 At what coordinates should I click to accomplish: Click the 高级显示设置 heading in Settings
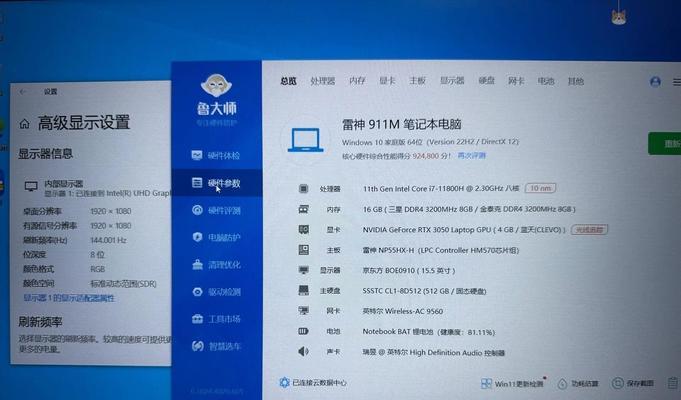tap(84, 122)
